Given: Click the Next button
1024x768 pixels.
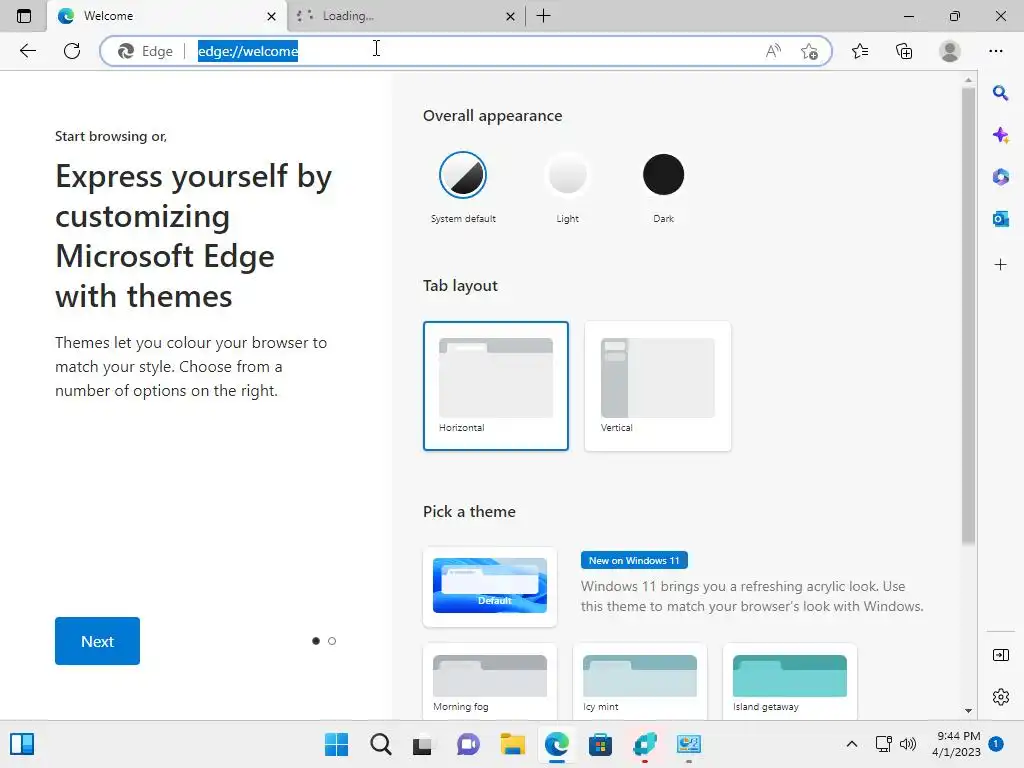Looking at the screenshot, I should click(97, 641).
